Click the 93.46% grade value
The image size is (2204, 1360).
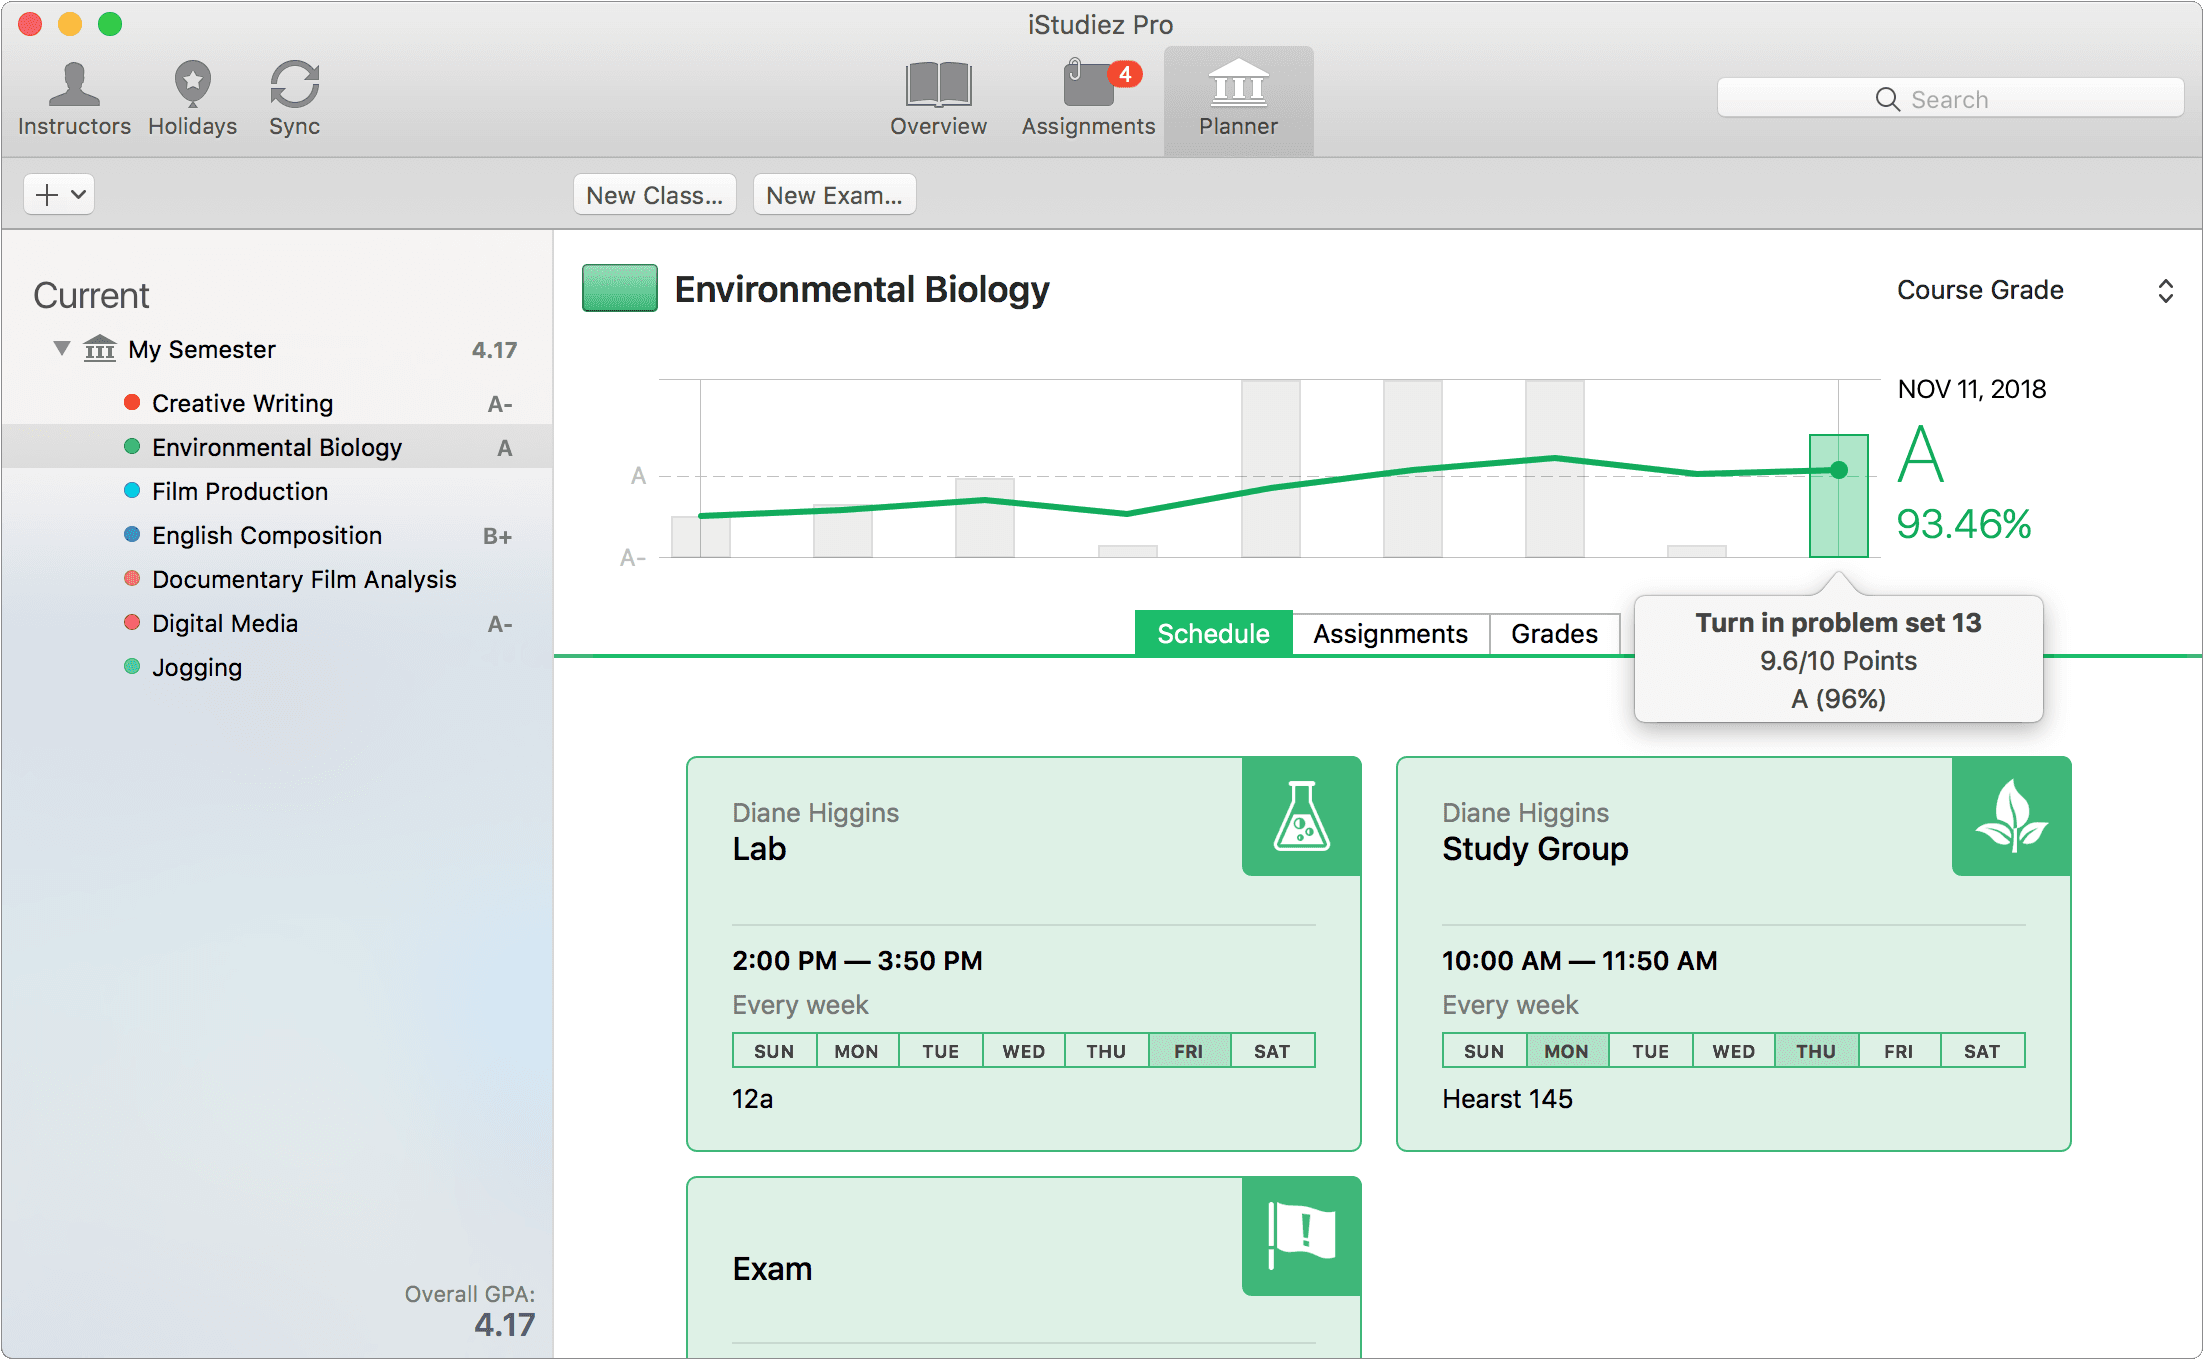[x=1963, y=524]
